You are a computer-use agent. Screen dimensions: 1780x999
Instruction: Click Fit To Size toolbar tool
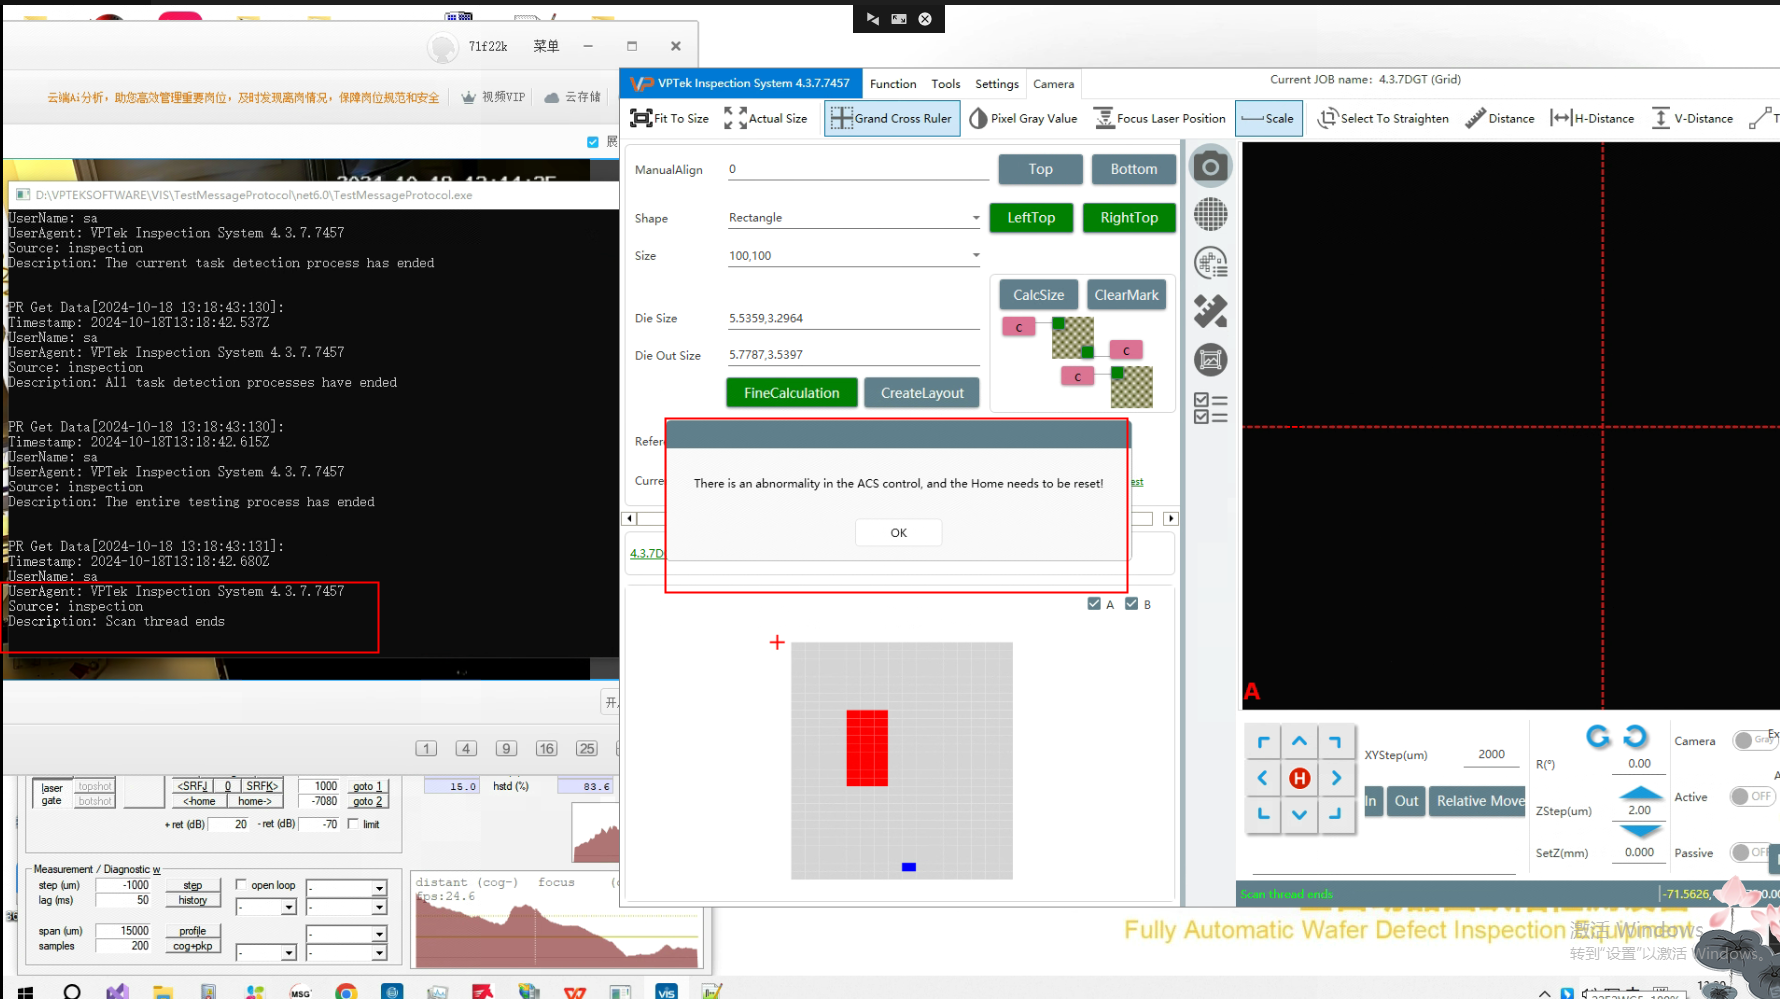pyautogui.click(x=669, y=118)
